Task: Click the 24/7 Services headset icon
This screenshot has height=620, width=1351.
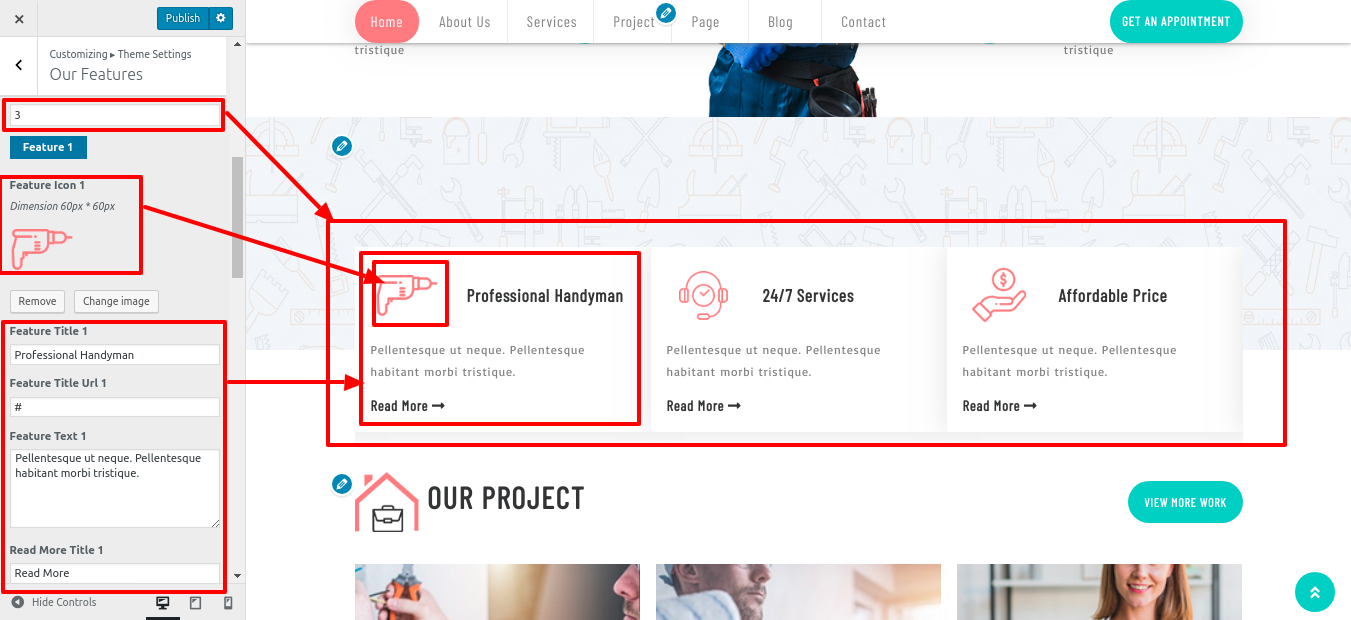Action: (x=703, y=295)
